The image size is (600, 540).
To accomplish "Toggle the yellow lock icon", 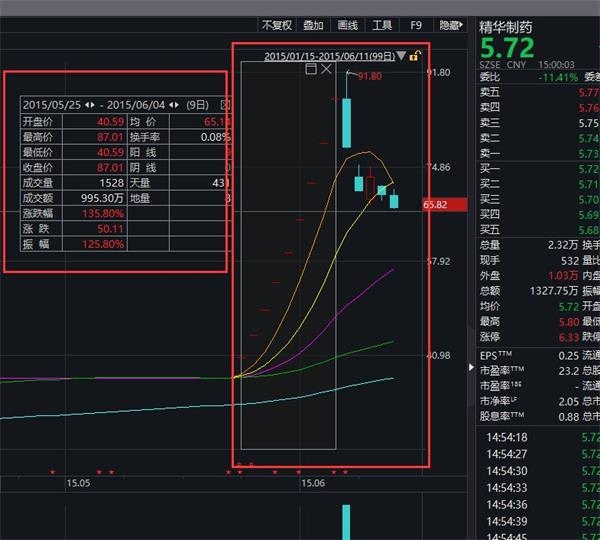I will (414, 56).
